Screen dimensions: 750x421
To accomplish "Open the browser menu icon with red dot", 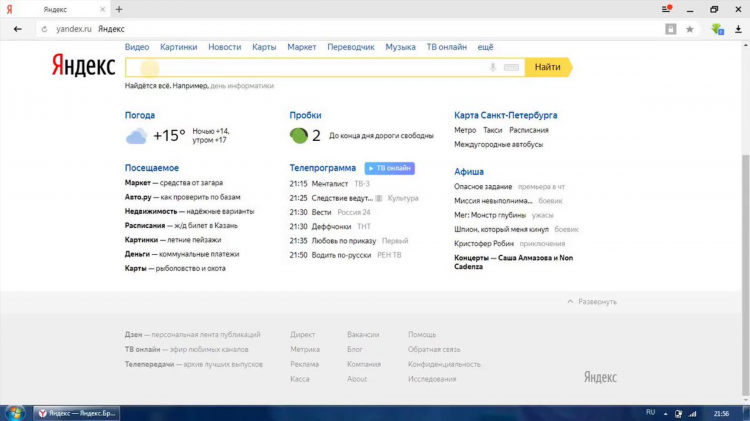I will [667, 9].
